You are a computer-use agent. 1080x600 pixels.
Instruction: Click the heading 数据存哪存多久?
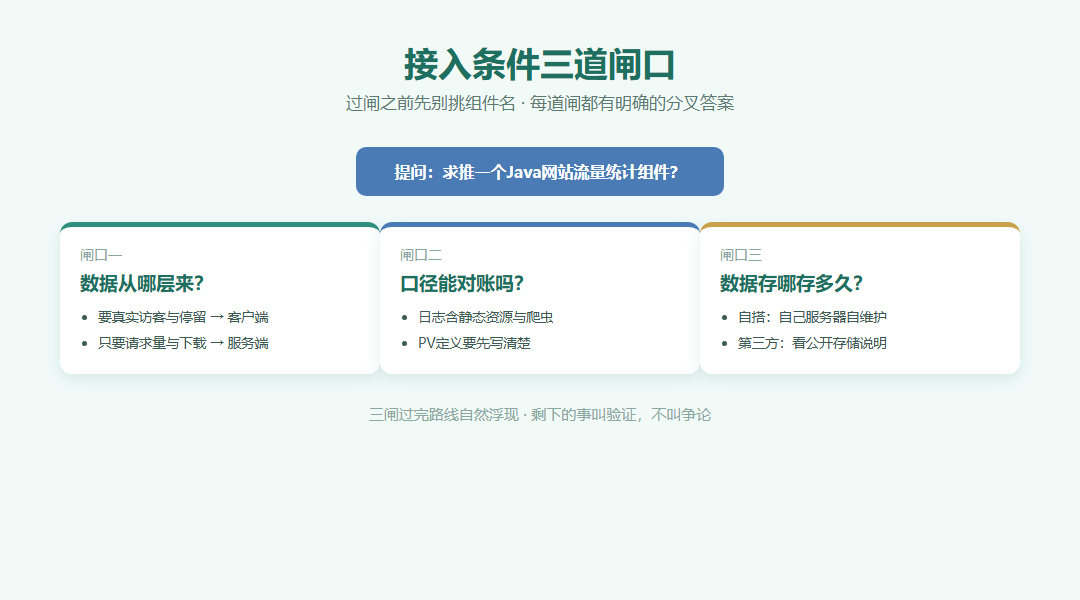click(x=791, y=283)
